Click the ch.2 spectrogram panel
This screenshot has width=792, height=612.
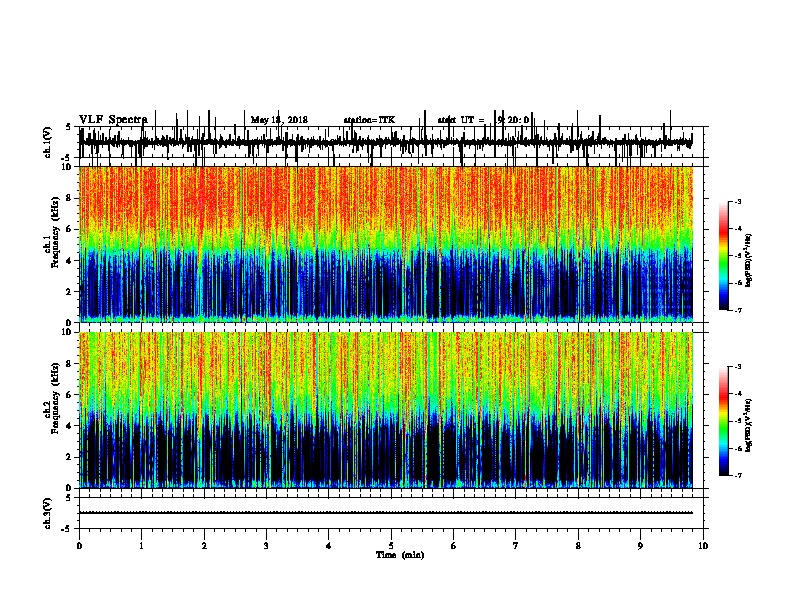[x=386, y=410]
